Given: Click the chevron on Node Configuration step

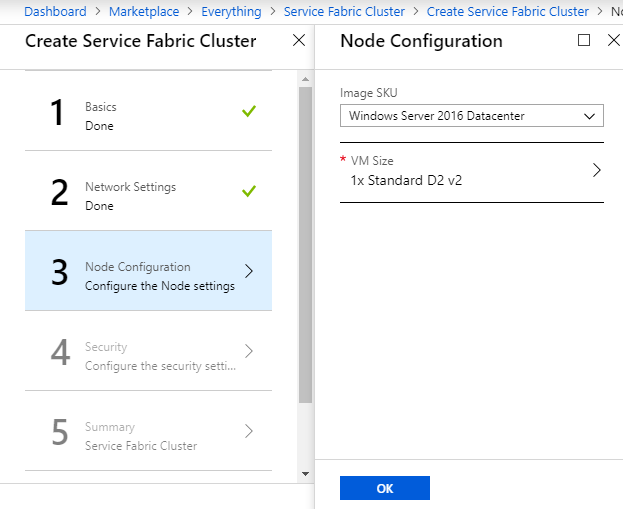Looking at the screenshot, I should tap(249, 271).
